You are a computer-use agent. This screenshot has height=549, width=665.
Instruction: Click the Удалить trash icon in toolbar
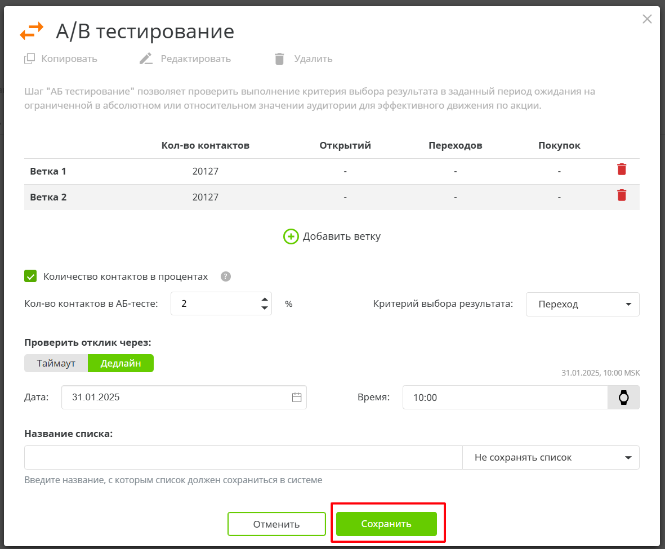click(x=279, y=59)
